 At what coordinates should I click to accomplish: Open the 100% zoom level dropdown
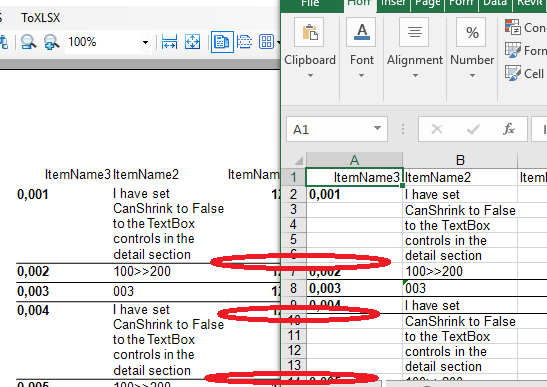(145, 43)
